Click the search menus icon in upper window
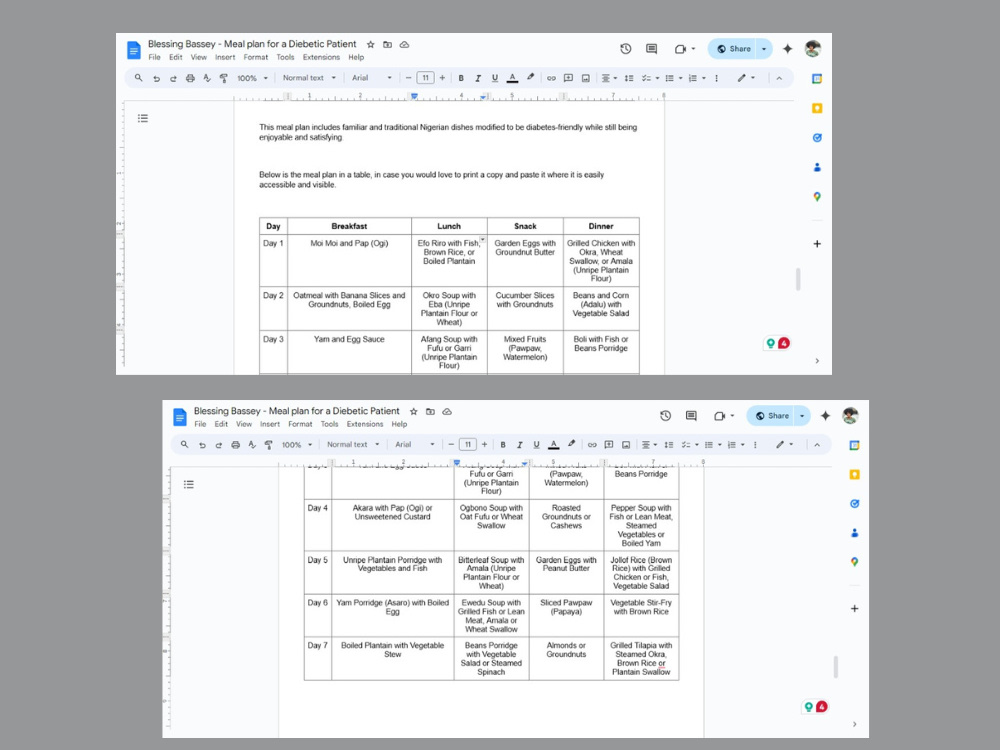This screenshot has width=1000, height=750. pos(138,78)
